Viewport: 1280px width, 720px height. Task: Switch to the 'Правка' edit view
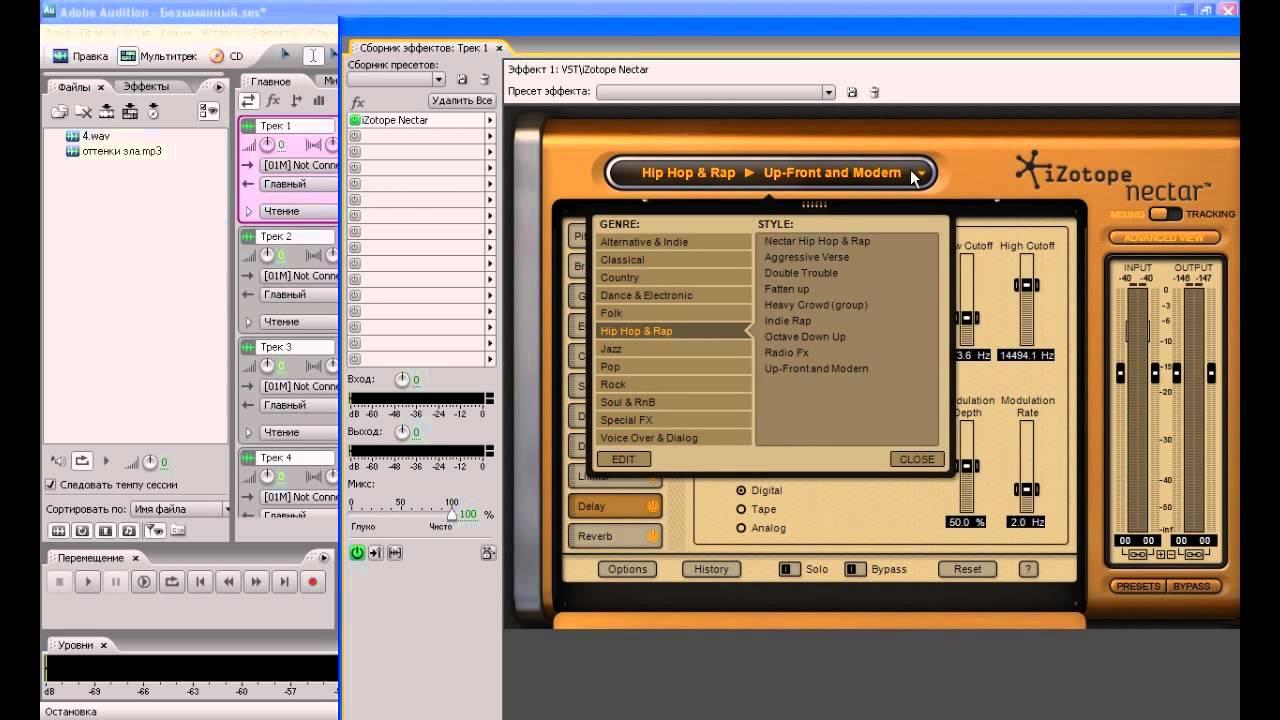(80, 56)
